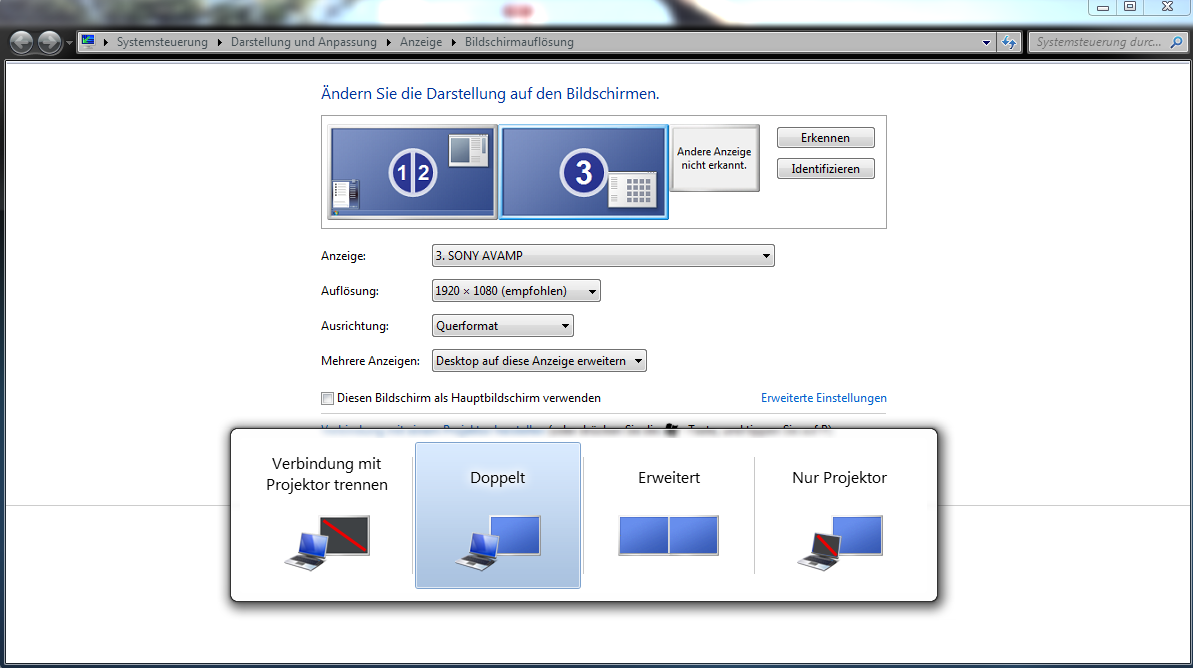Expand the arrow after 'Darstellung und Anpassung'
Image resolution: width=1193 pixels, height=668 pixels.
pyautogui.click(x=389, y=42)
